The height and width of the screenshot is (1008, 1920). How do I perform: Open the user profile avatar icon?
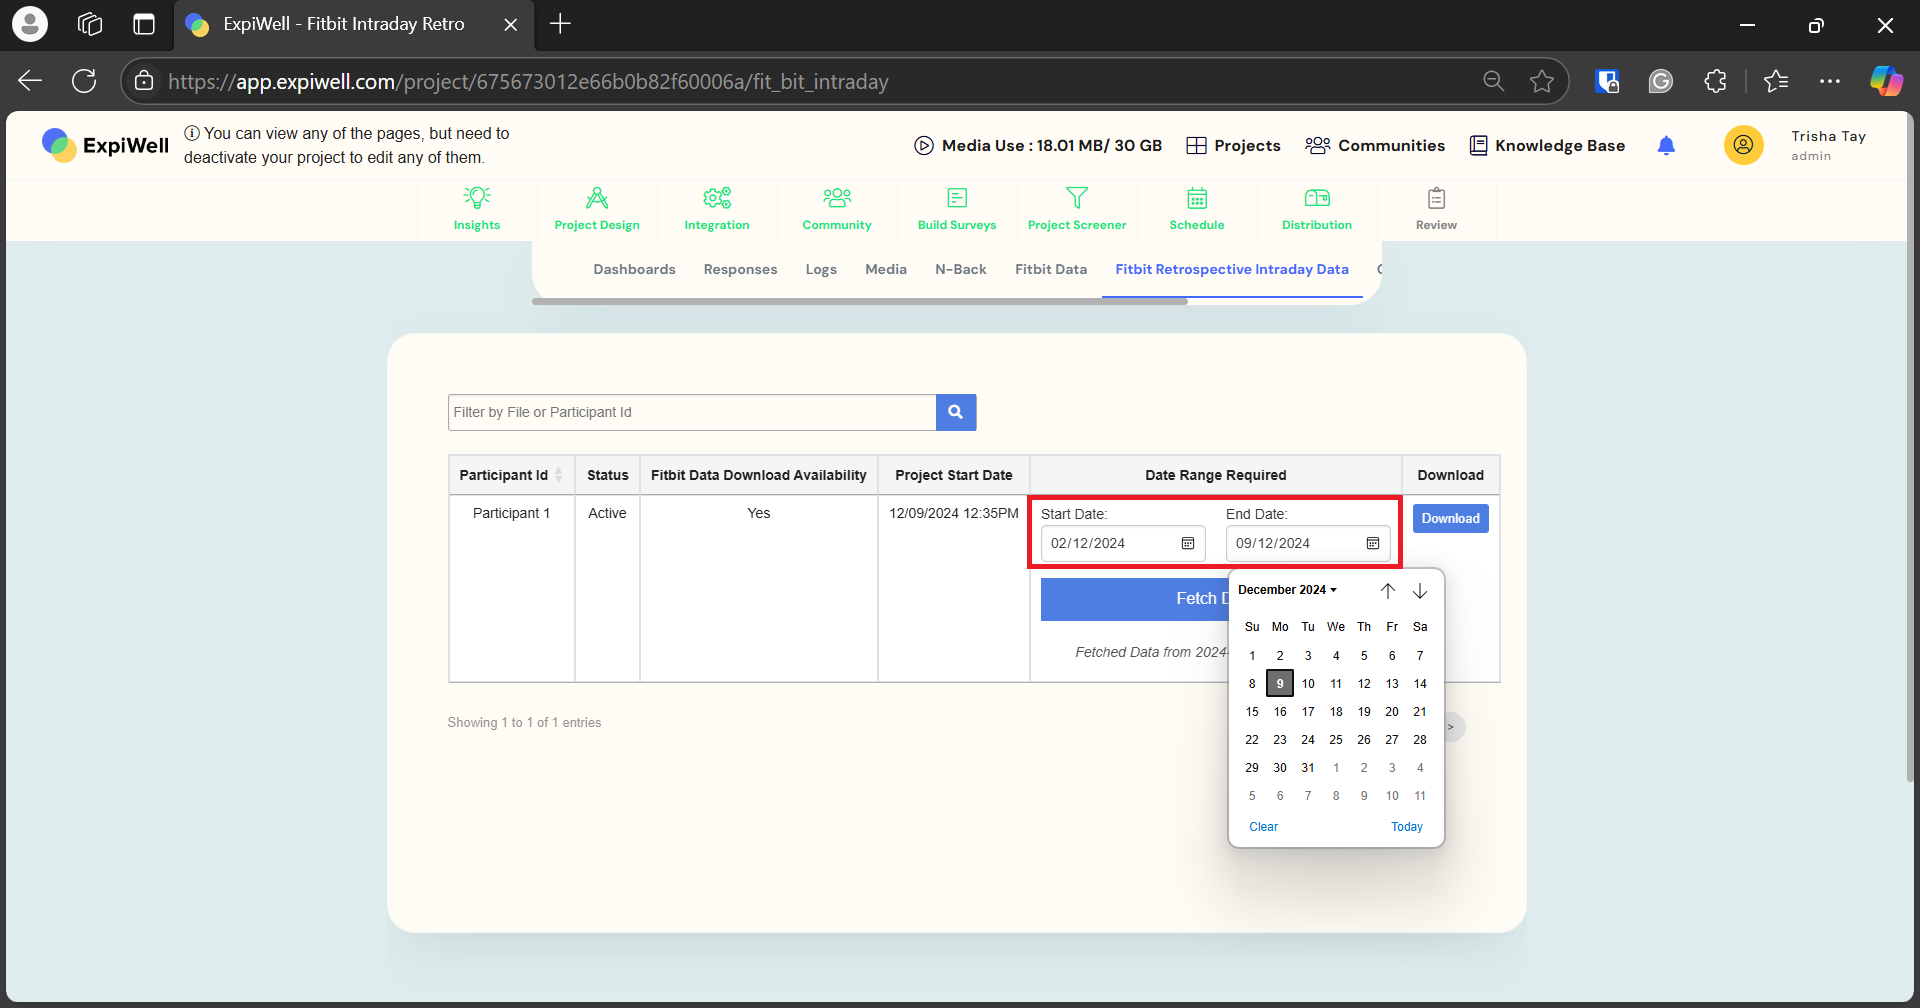pyautogui.click(x=1743, y=145)
